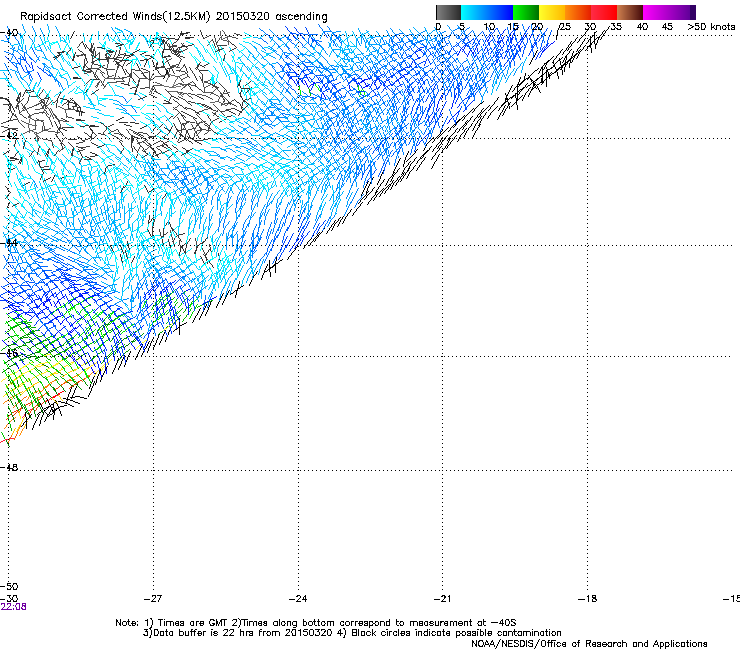Click the legend label '25'
Viewport: 740px width, 650px height.
coord(564,27)
